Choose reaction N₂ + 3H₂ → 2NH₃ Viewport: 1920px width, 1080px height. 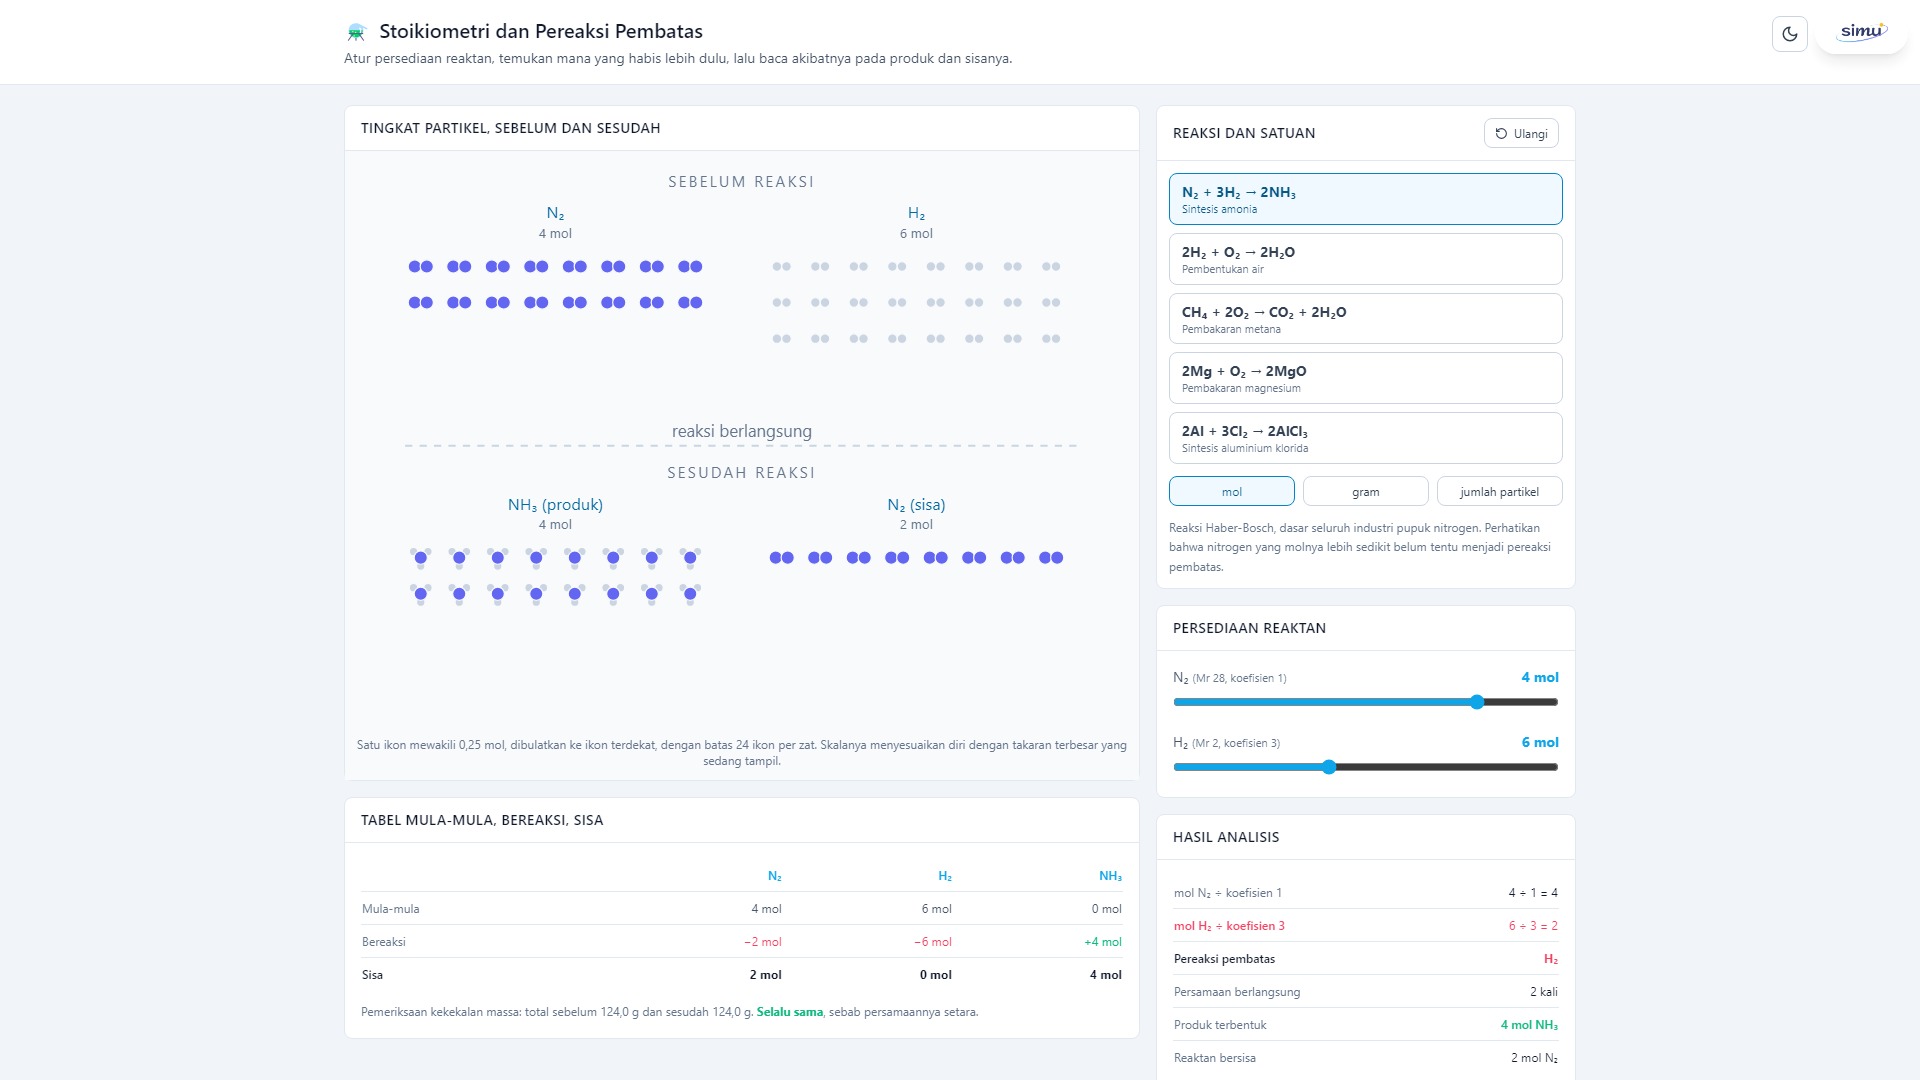pyautogui.click(x=1366, y=199)
